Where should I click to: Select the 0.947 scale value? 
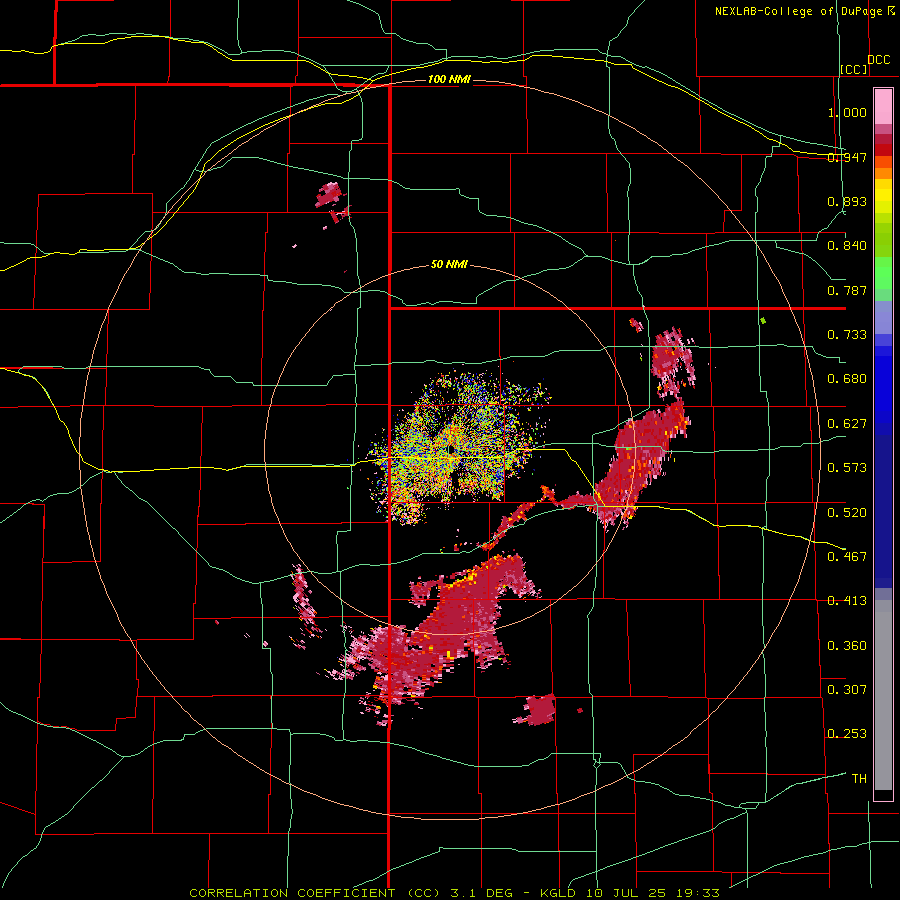coord(847,157)
